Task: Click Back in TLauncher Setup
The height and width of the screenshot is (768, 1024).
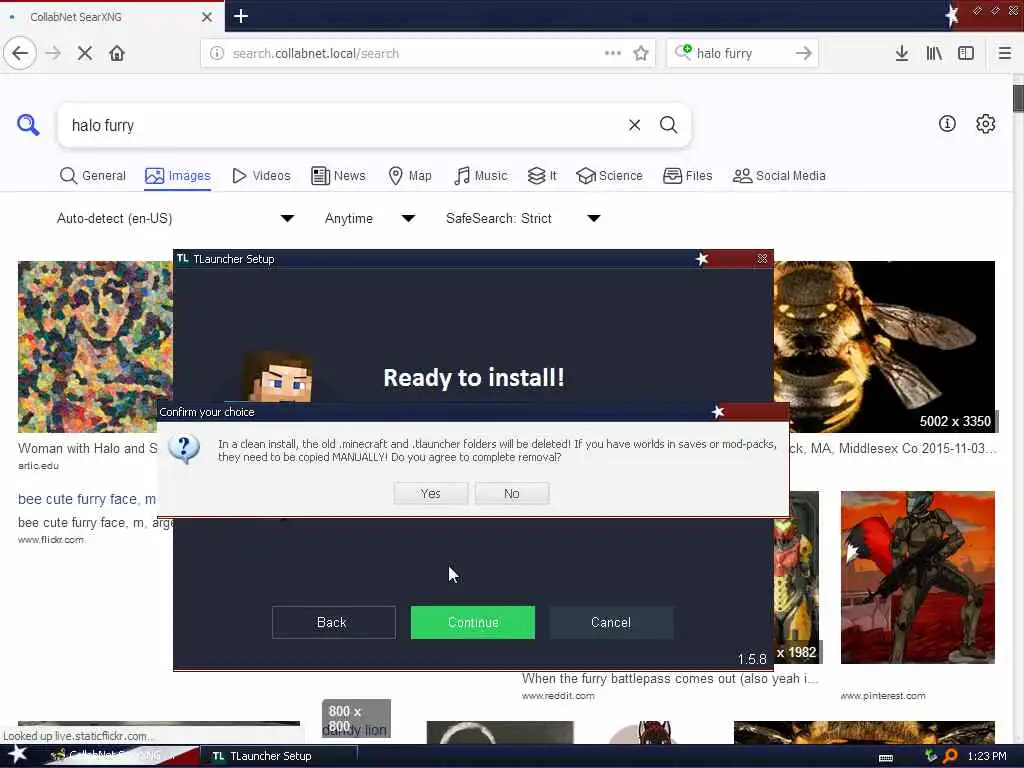Action: [334, 622]
